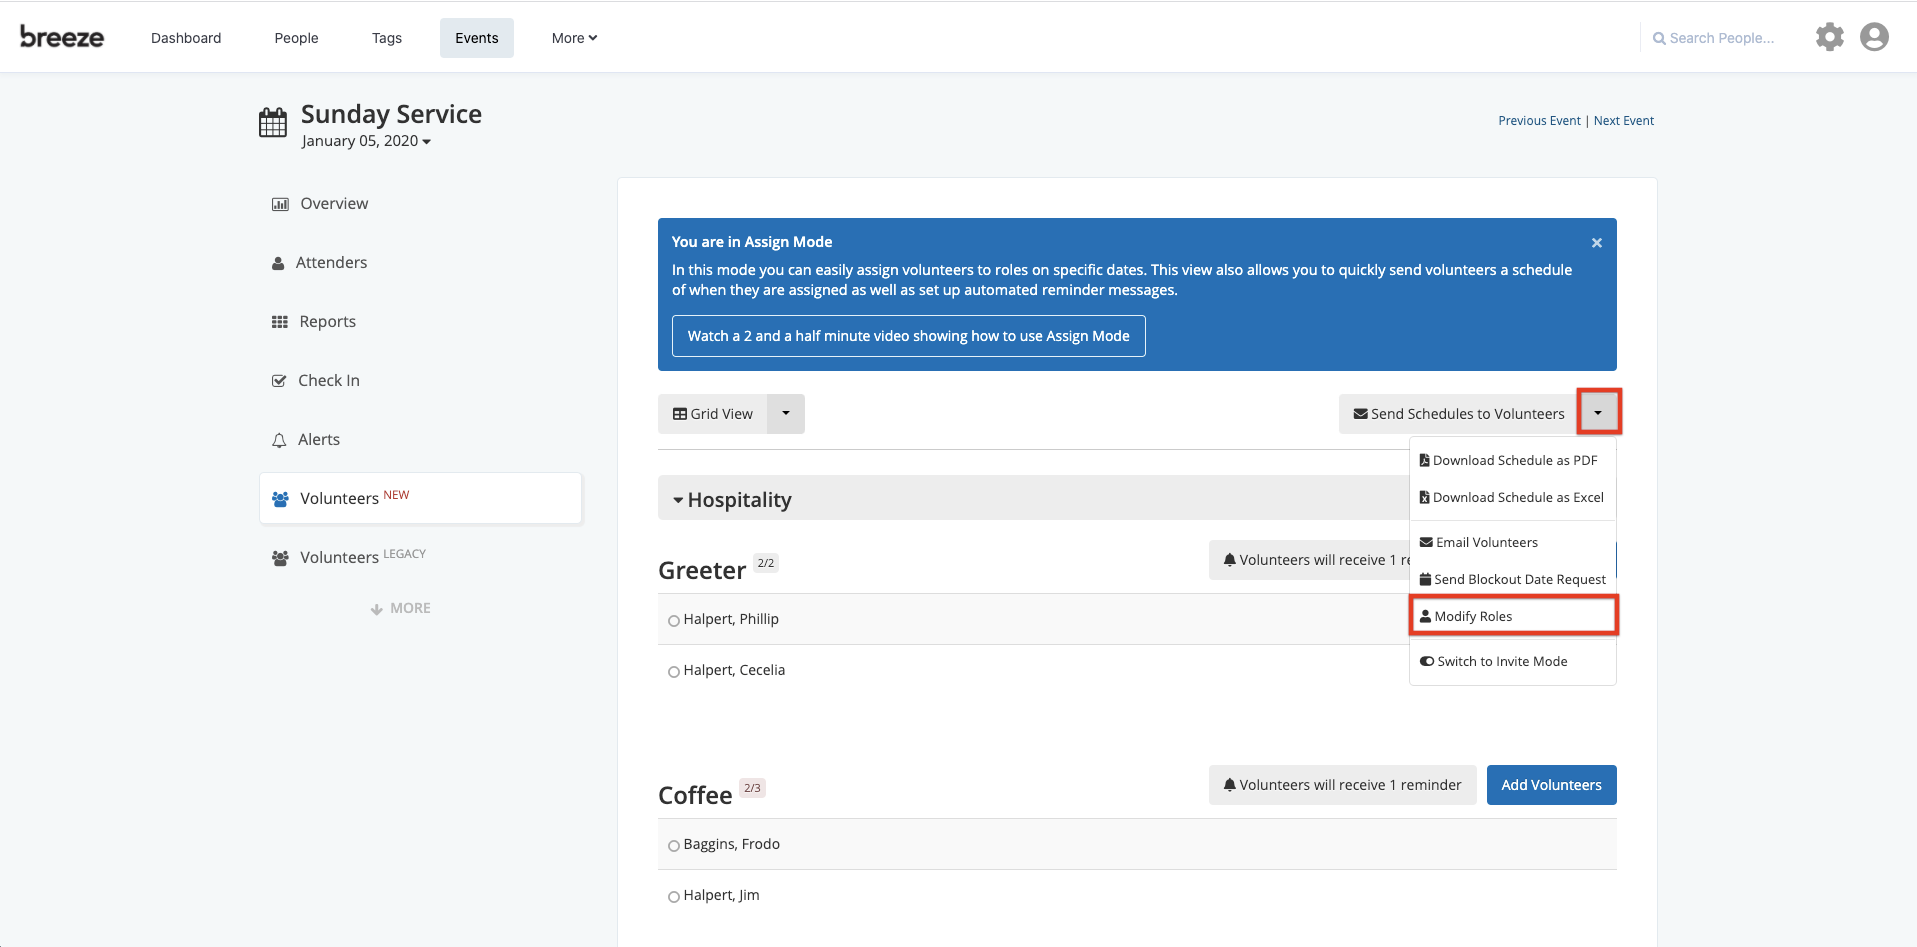Open the settings gear icon
Screen dimensions: 1917x947
pyautogui.click(x=1830, y=37)
